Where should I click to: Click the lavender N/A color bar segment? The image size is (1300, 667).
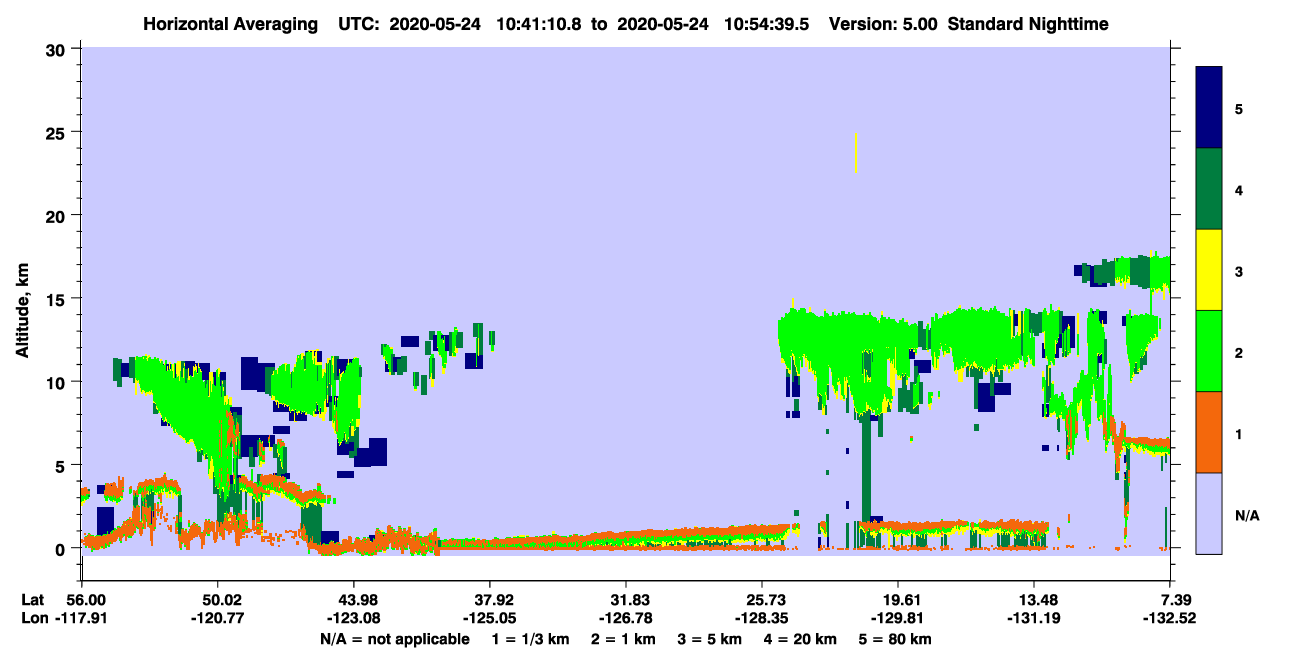(x=1209, y=513)
